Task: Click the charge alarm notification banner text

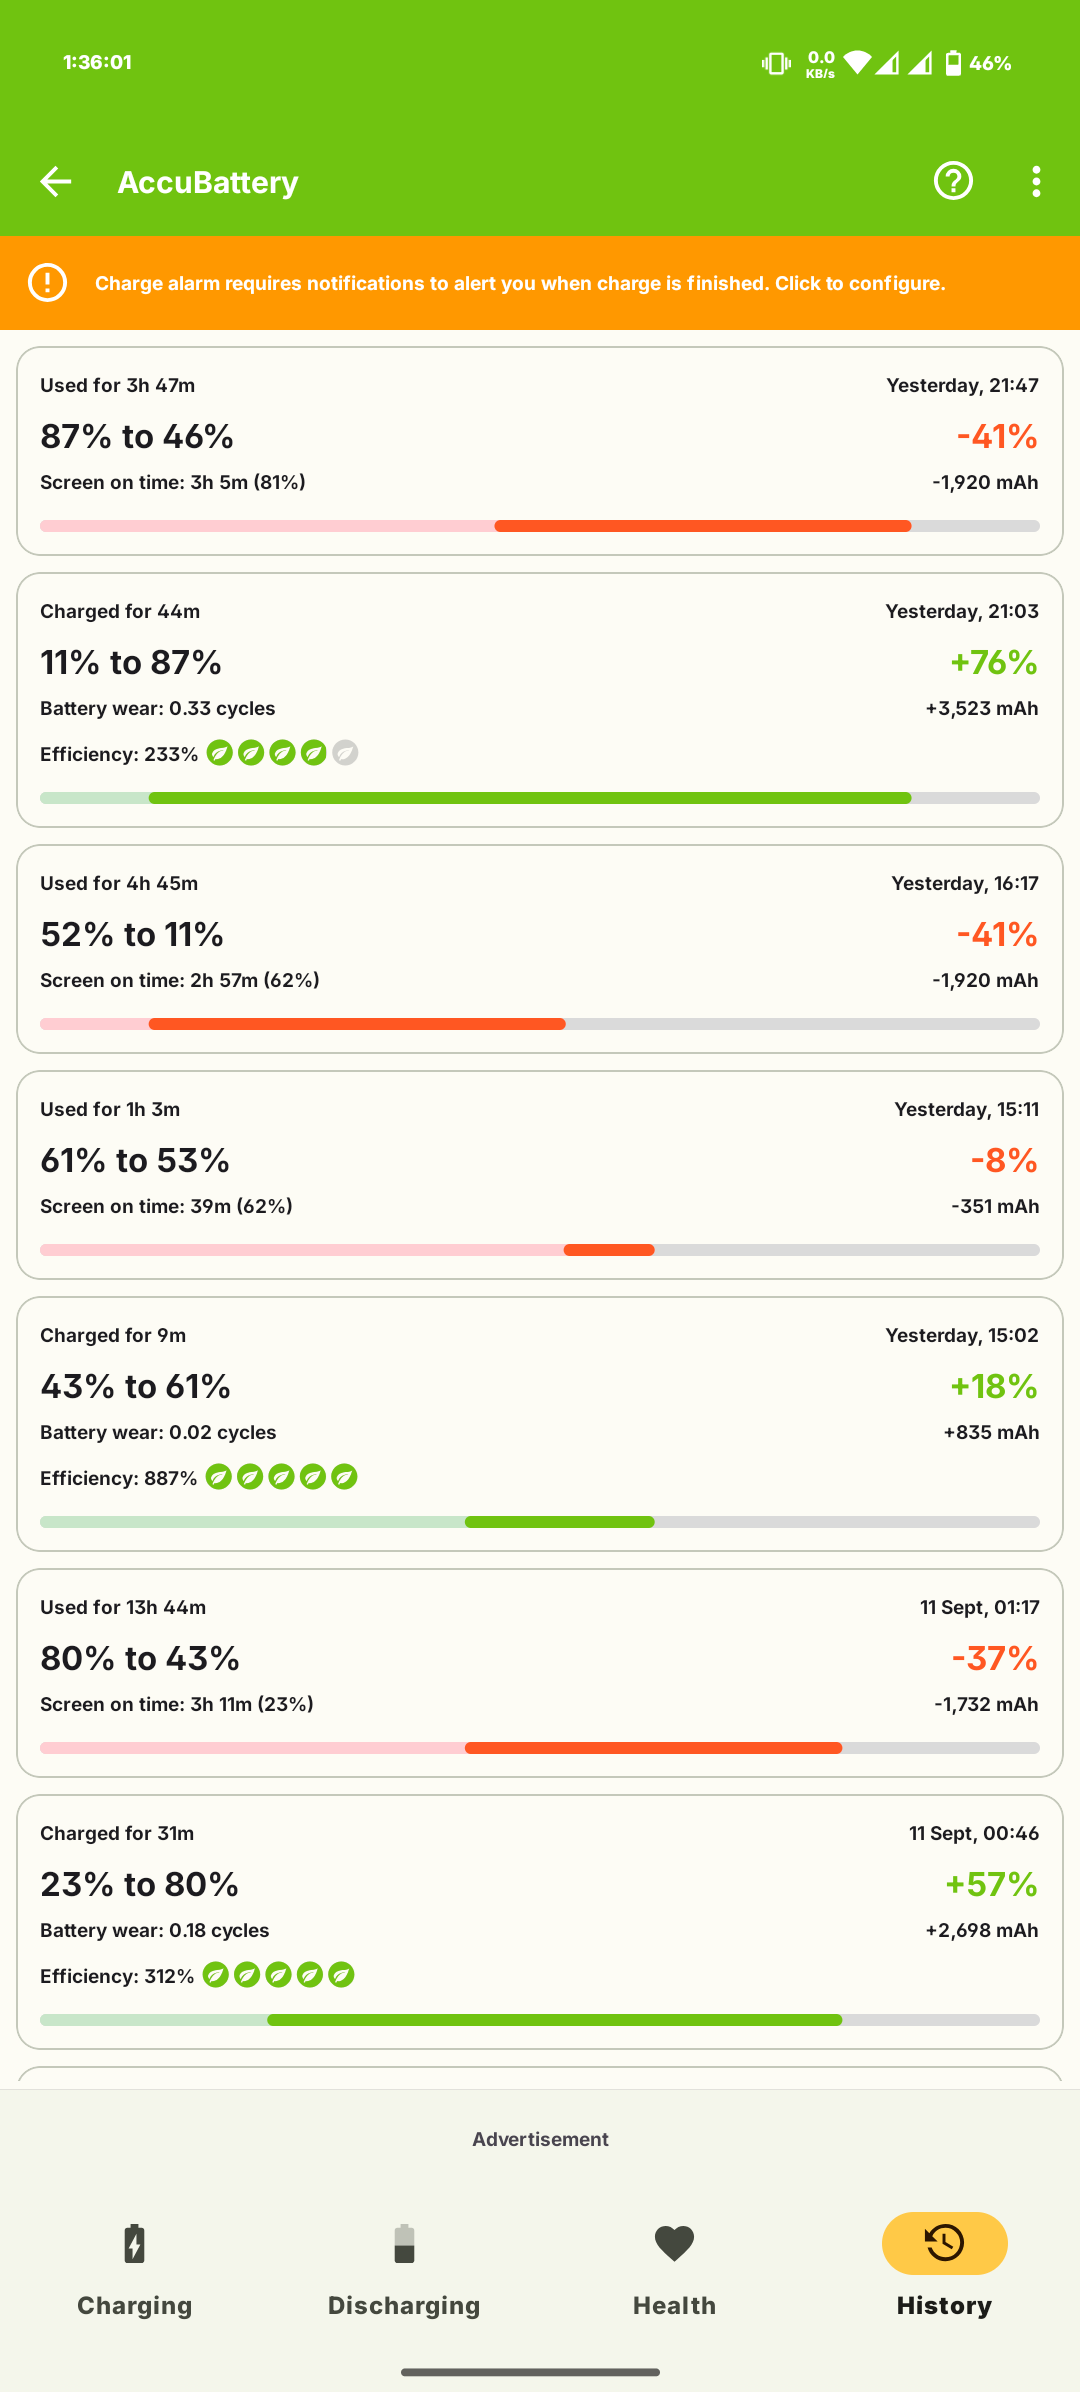Action: (x=520, y=283)
